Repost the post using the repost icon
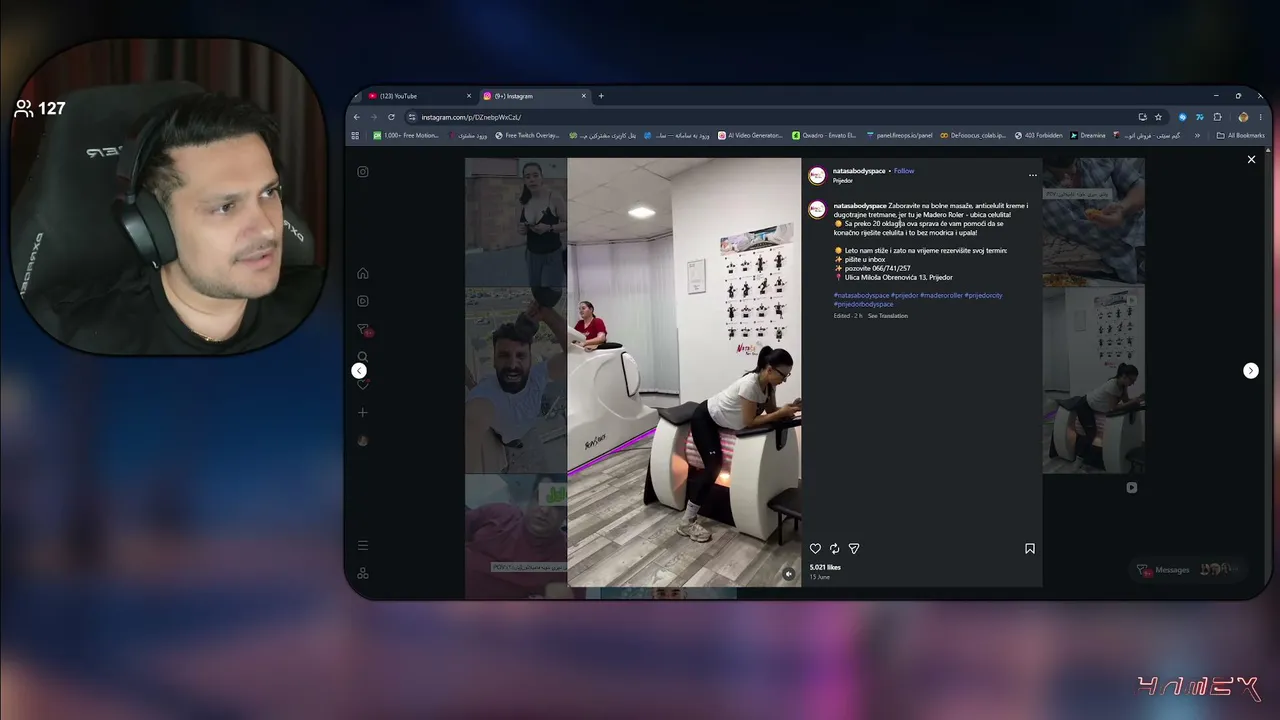The height and width of the screenshot is (720, 1280). click(x=834, y=548)
